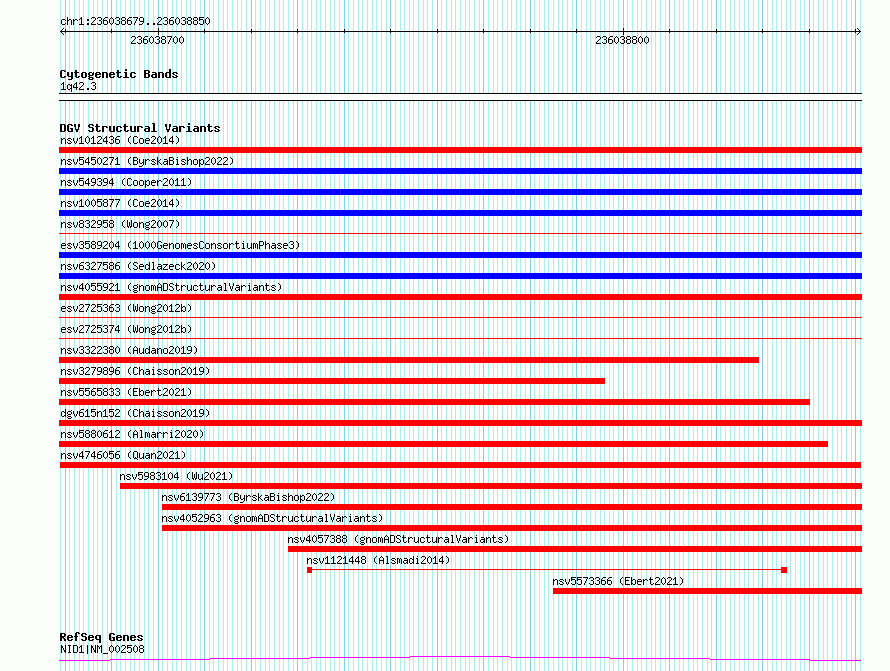Click the blue bar under nsv6327586

[x=460, y=276]
